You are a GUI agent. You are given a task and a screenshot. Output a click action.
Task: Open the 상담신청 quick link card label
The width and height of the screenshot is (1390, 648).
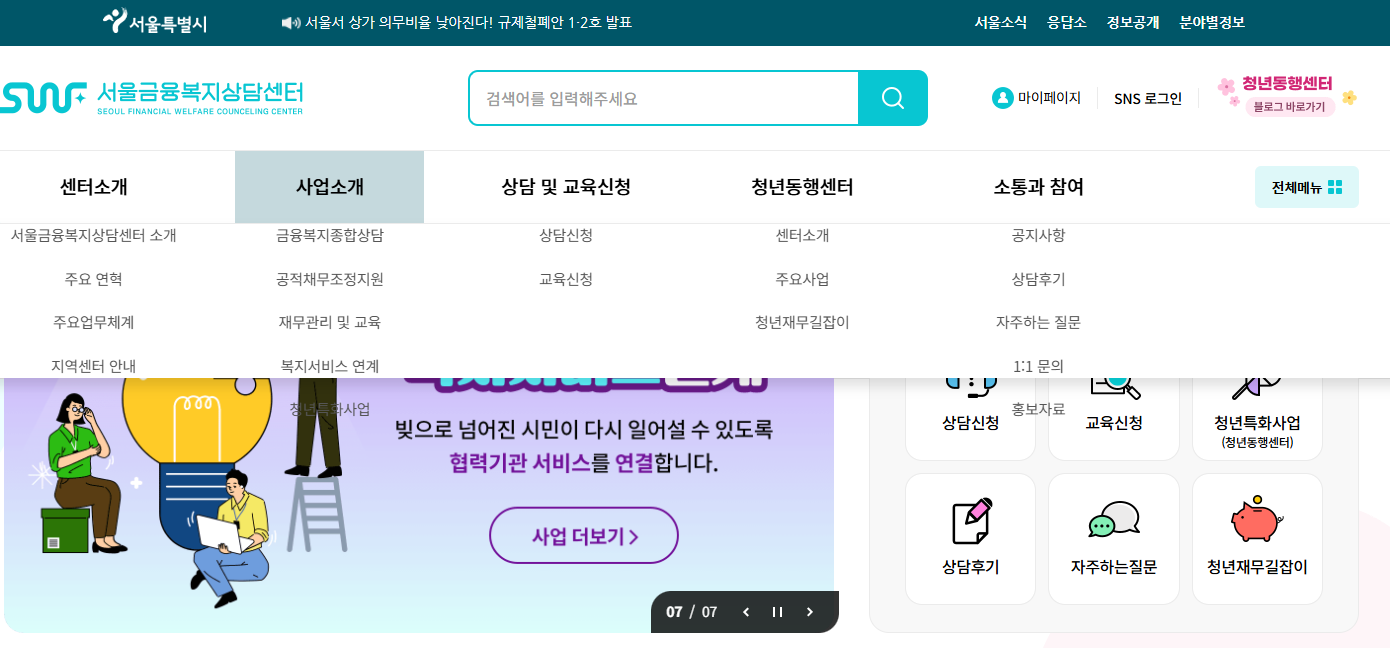970,423
